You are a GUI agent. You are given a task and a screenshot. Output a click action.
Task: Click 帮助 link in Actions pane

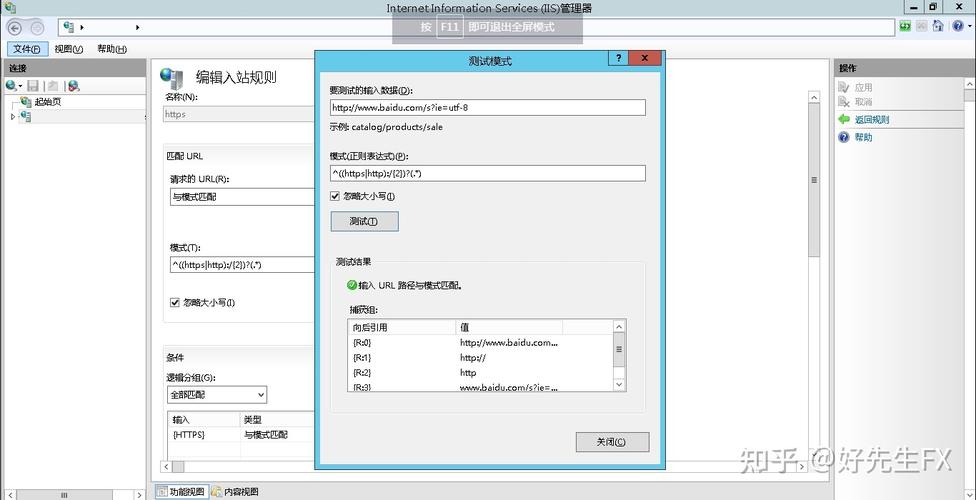click(x=863, y=137)
